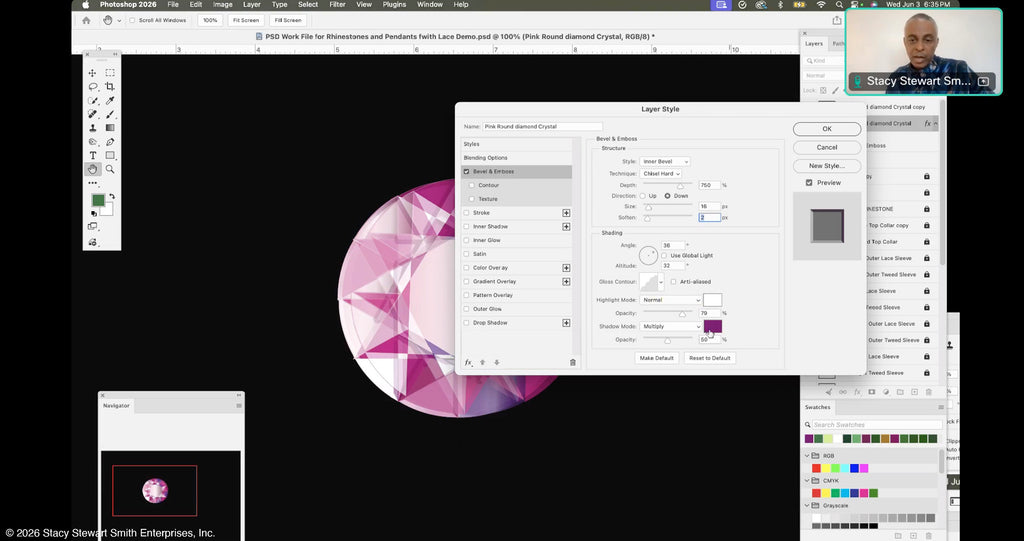
Task: Uncheck the Bevel & Emboss effect
Action: tap(466, 171)
